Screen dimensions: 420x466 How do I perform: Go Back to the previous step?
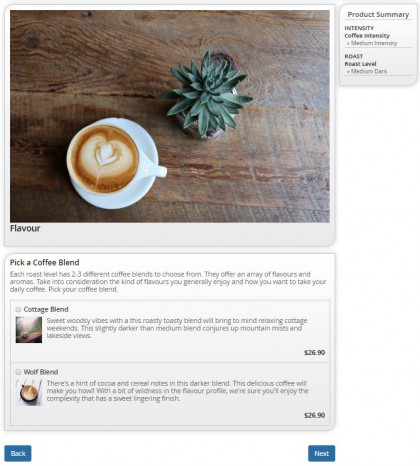18,453
